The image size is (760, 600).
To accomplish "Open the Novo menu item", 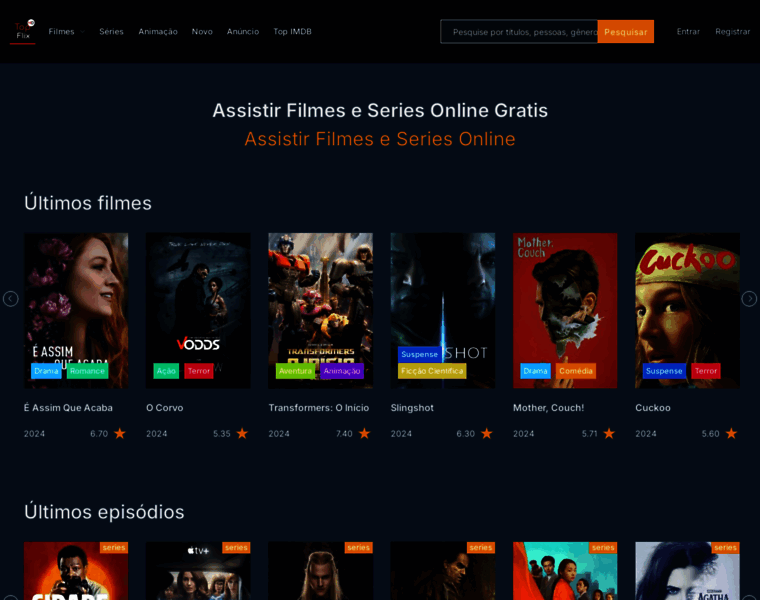I will (x=202, y=32).
